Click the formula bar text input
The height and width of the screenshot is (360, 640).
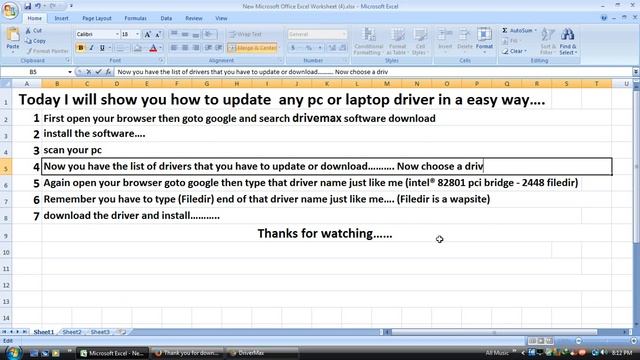[x=372, y=72]
